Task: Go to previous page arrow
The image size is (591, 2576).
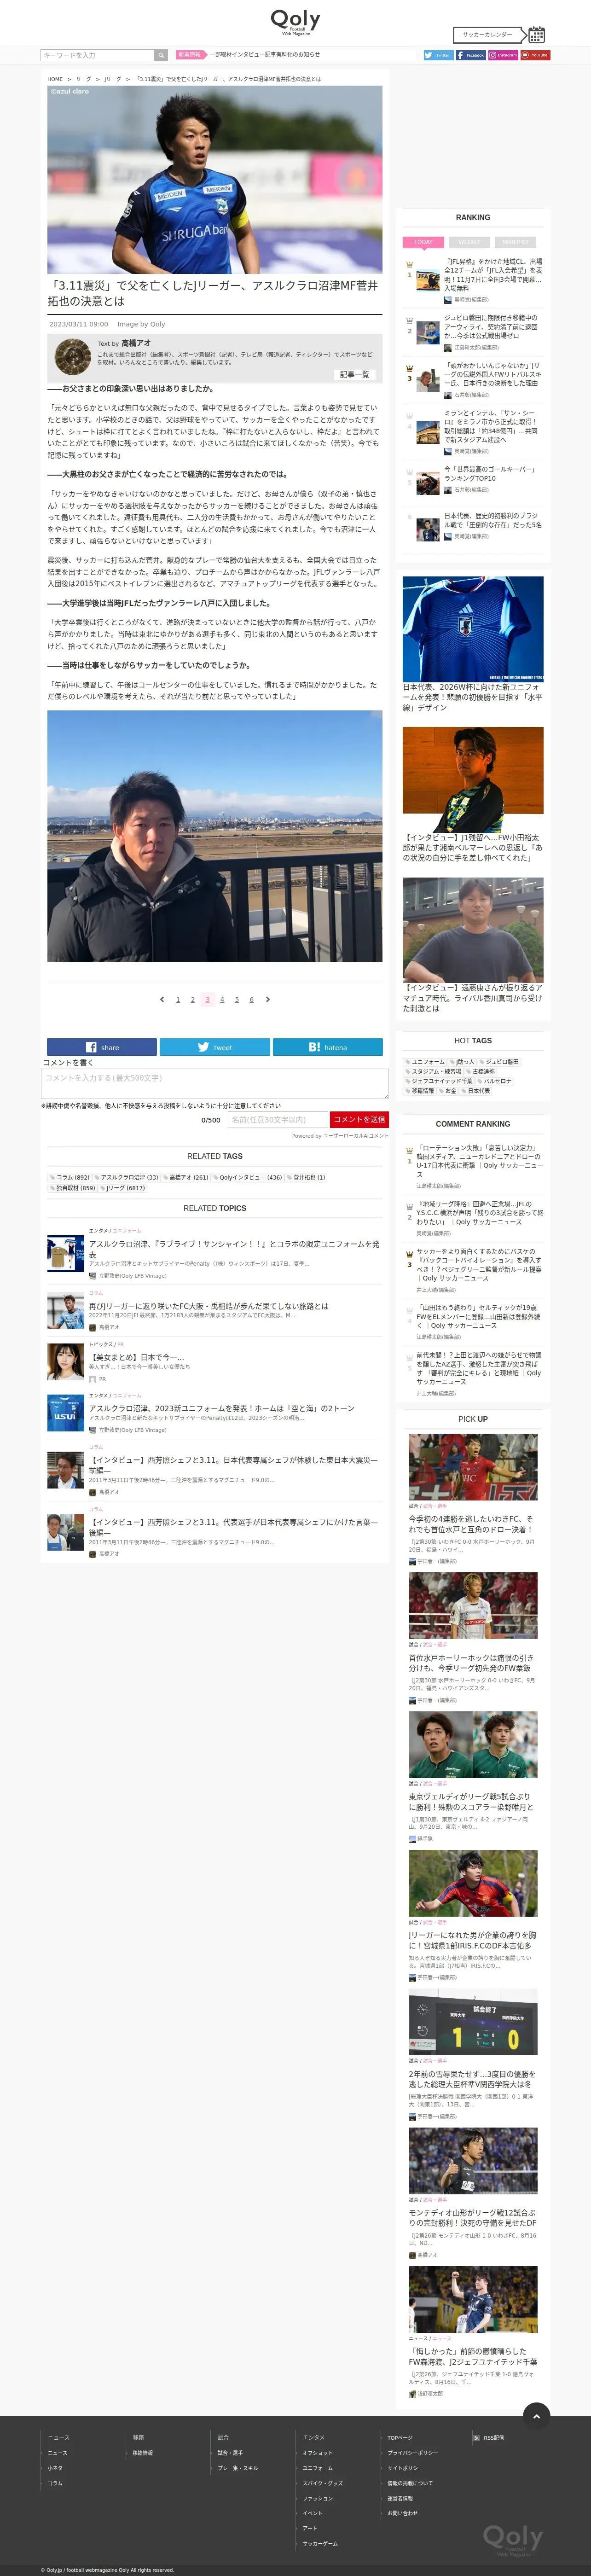Action: click(x=162, y=999)
